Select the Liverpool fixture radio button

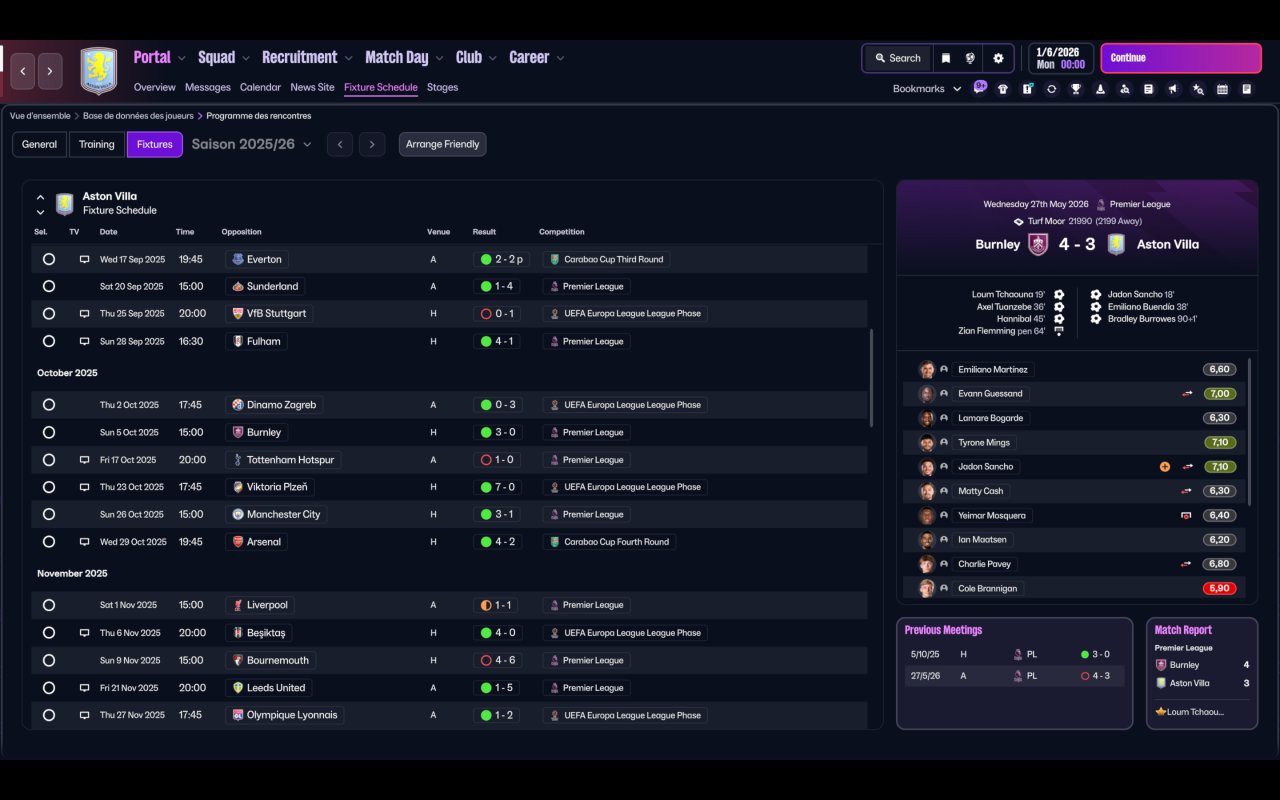tap(48, 605)
